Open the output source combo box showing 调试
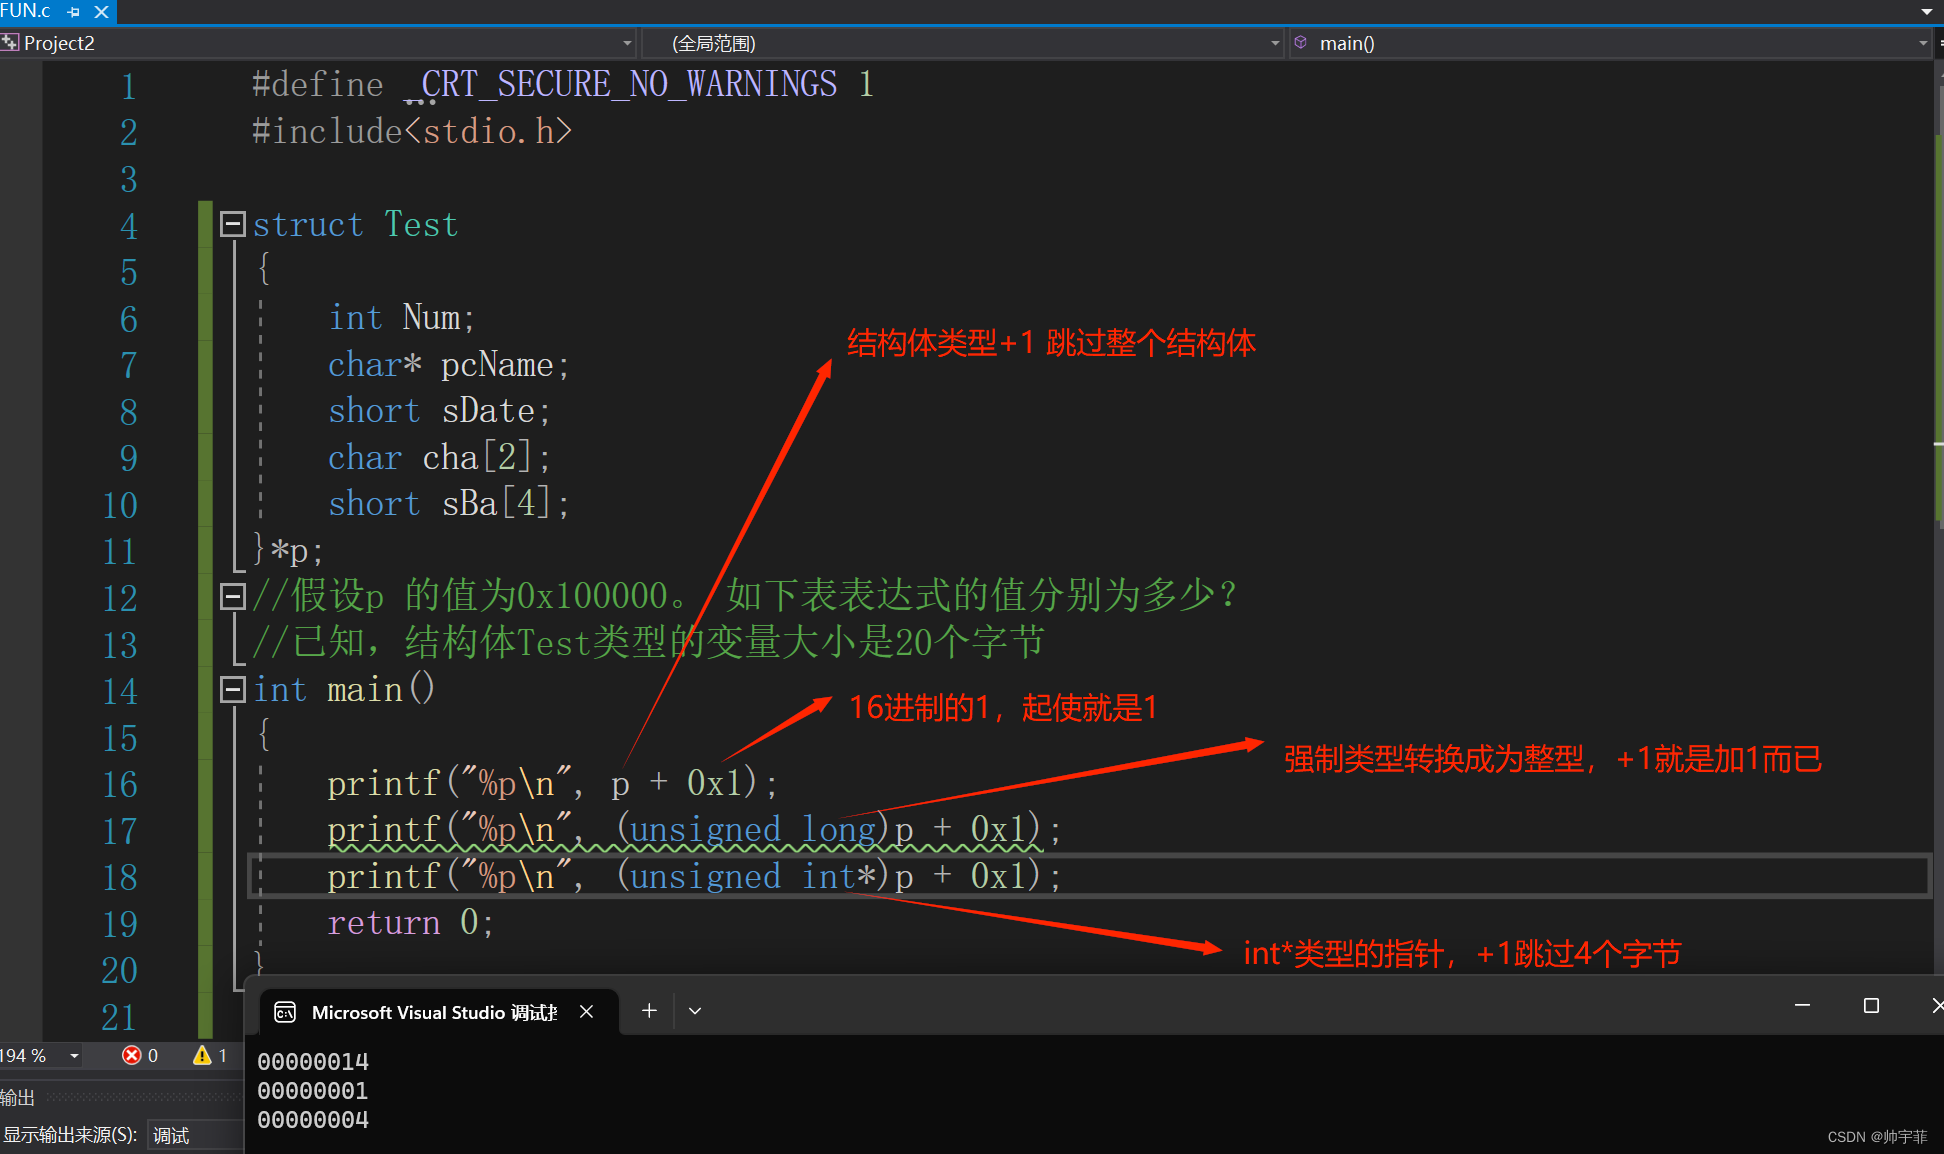Image resolution: width=1944 pixels, height=1154 pixels. (x=195, y=1135)
